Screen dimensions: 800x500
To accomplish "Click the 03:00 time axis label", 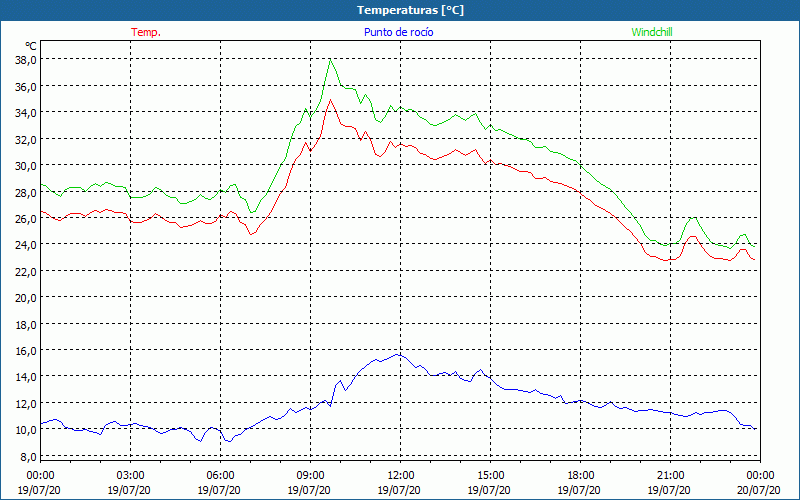I will pyautogui.click(x=131, y=476).
